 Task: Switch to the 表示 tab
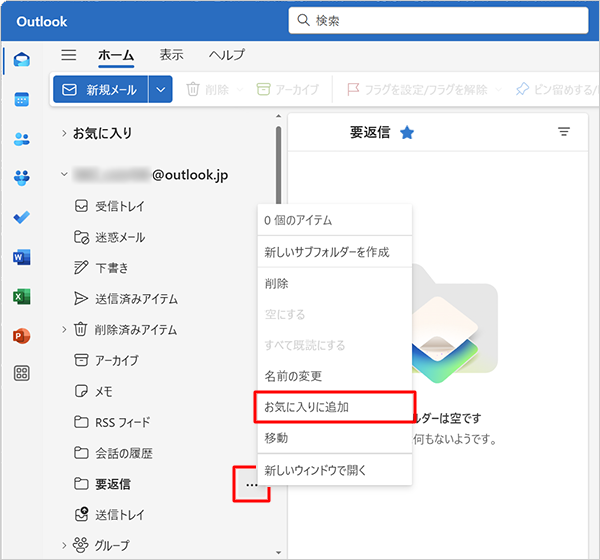pyautogui.click(x=172, y=55)
